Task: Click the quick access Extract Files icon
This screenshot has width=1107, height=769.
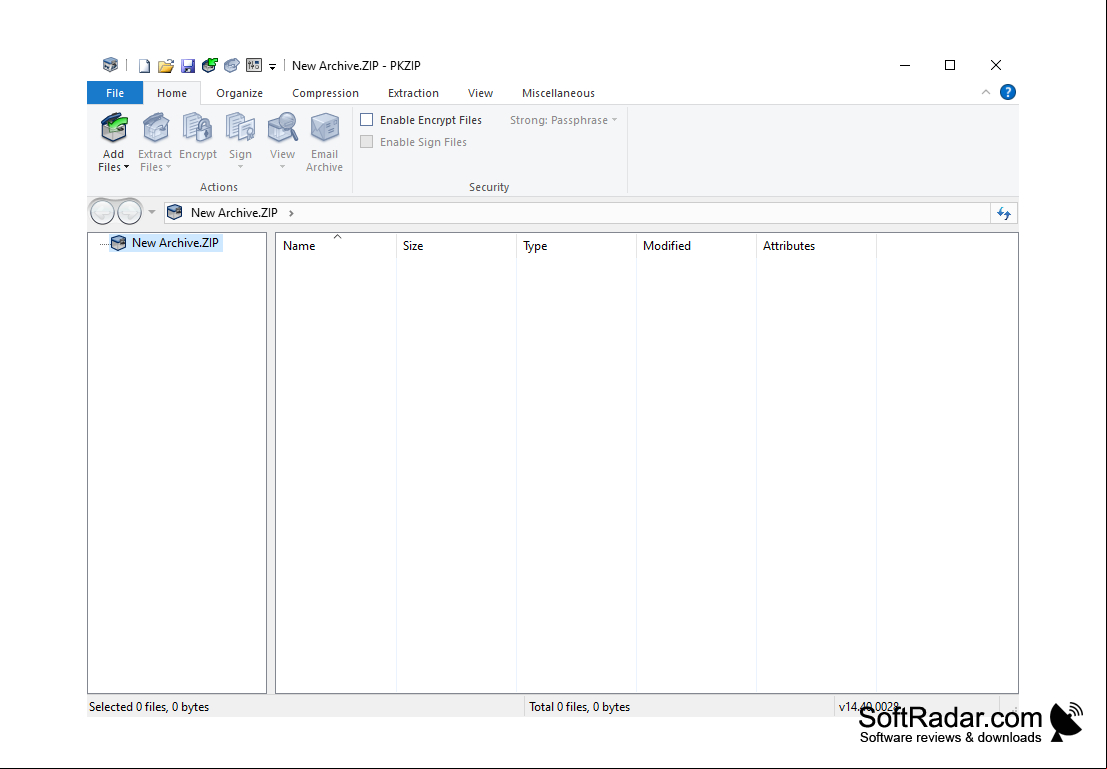Action: (x=232, y=66)
